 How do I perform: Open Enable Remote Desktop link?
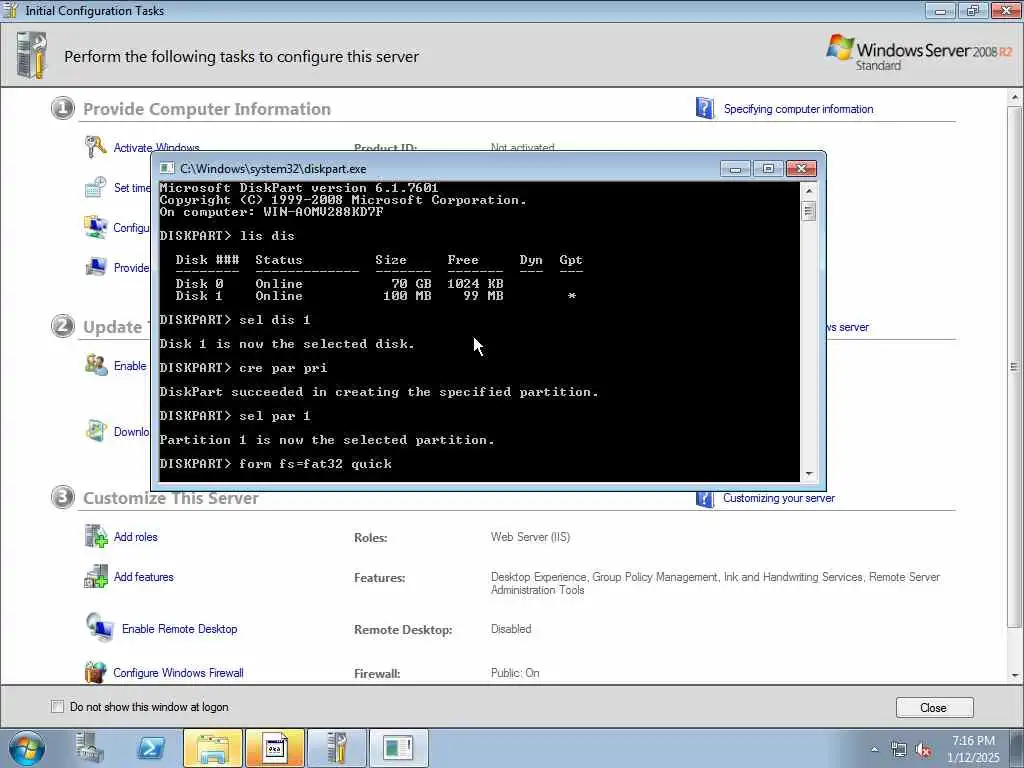(179, 629)
